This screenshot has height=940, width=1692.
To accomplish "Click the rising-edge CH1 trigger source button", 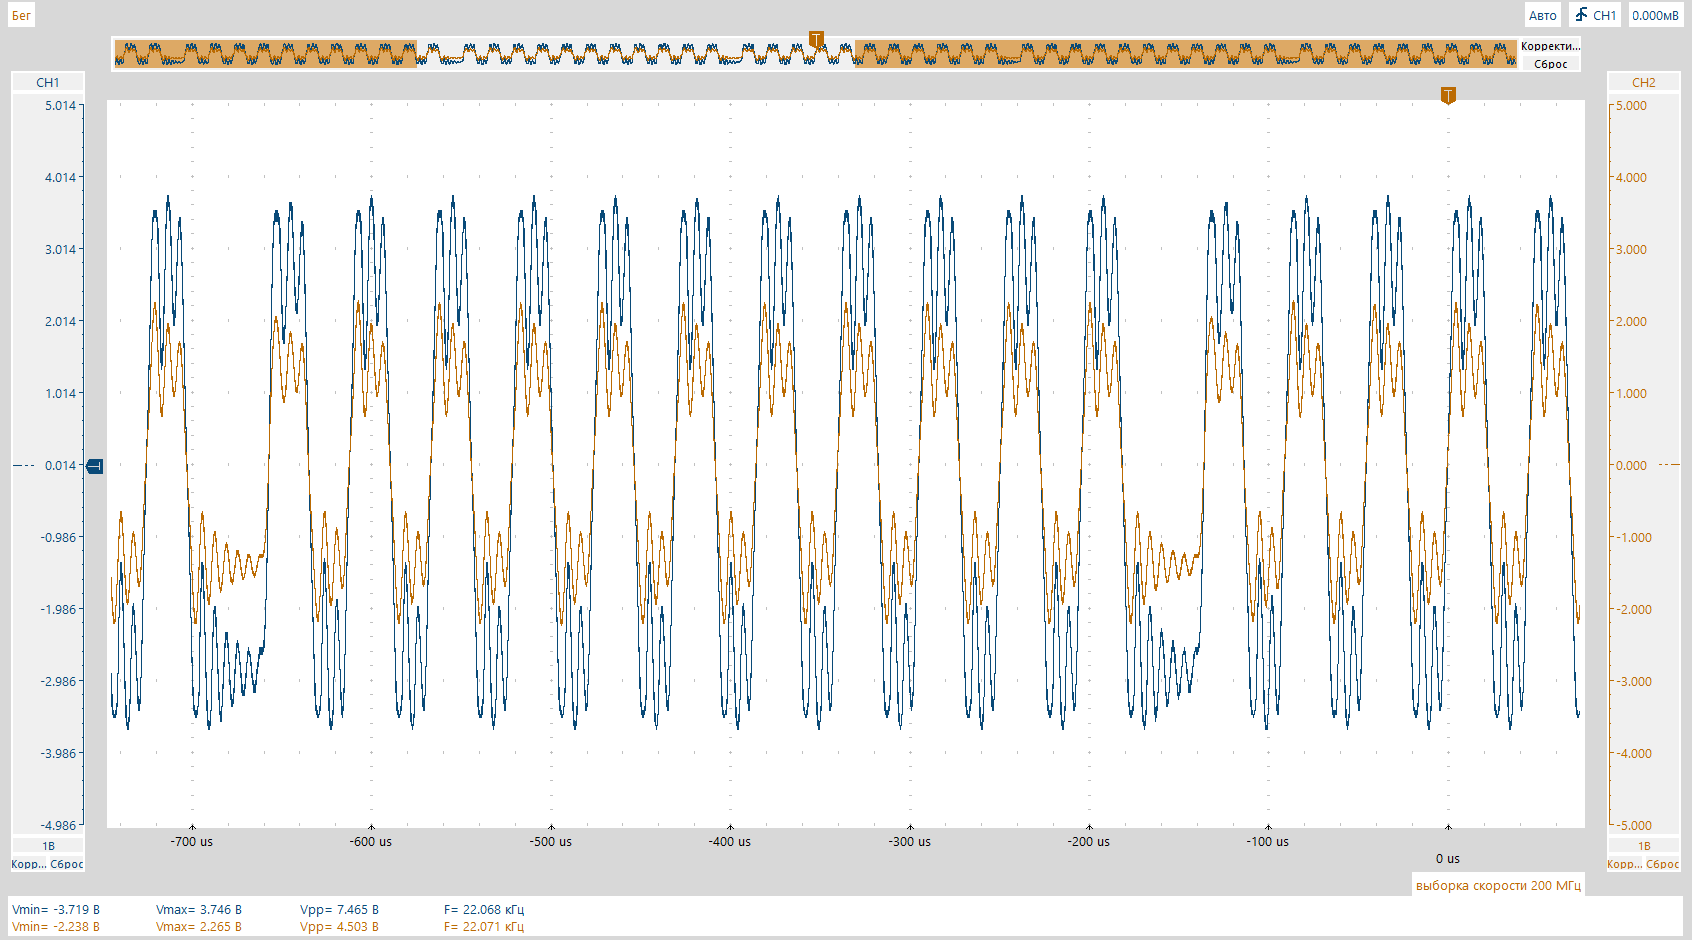I will [1595, 15].
